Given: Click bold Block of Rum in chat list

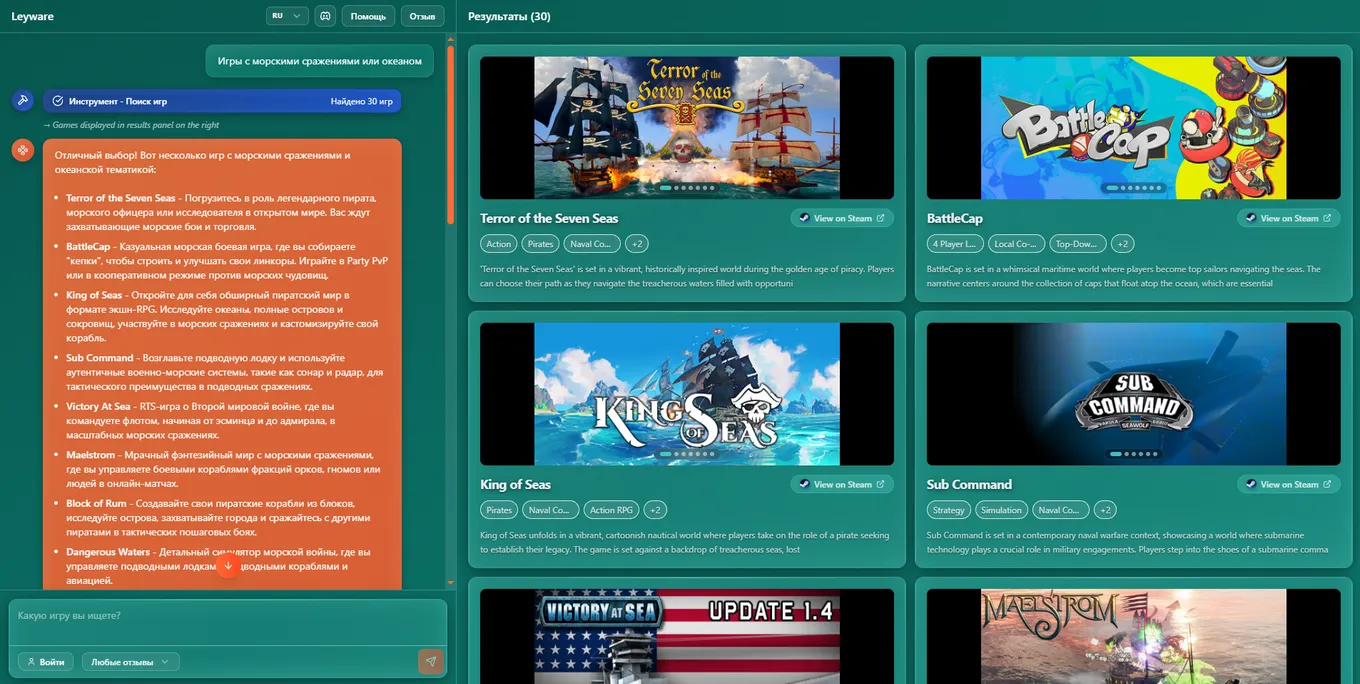Looking at the screenshot, I should pos(96,503).
